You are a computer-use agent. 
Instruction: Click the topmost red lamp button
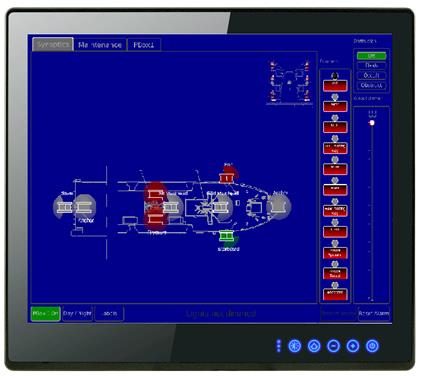[335, 86]
